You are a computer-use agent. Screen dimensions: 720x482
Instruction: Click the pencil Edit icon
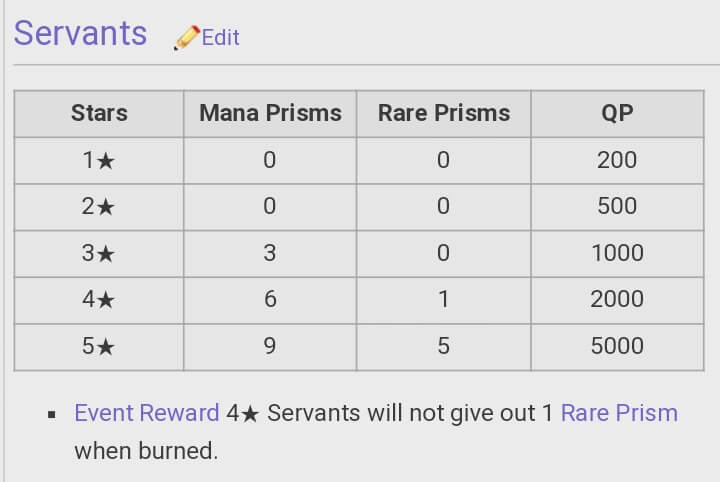(186, 38)
